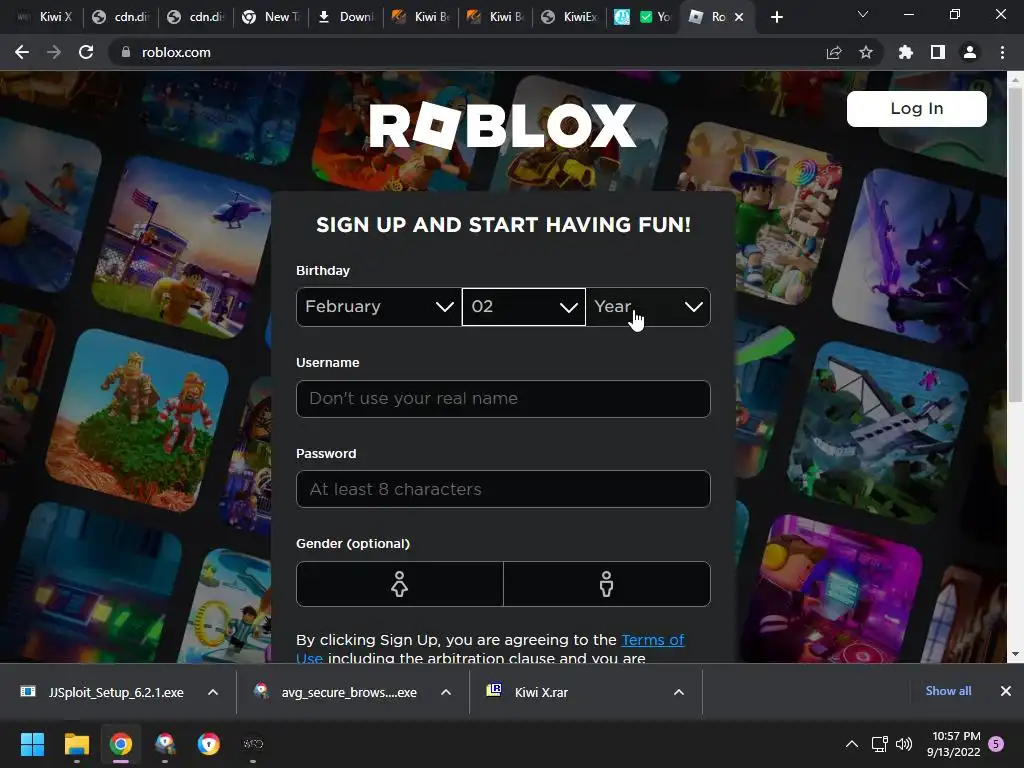Select the female gender icon
The width and height of the screenshot is (1024, 768).
coord(399,584)
